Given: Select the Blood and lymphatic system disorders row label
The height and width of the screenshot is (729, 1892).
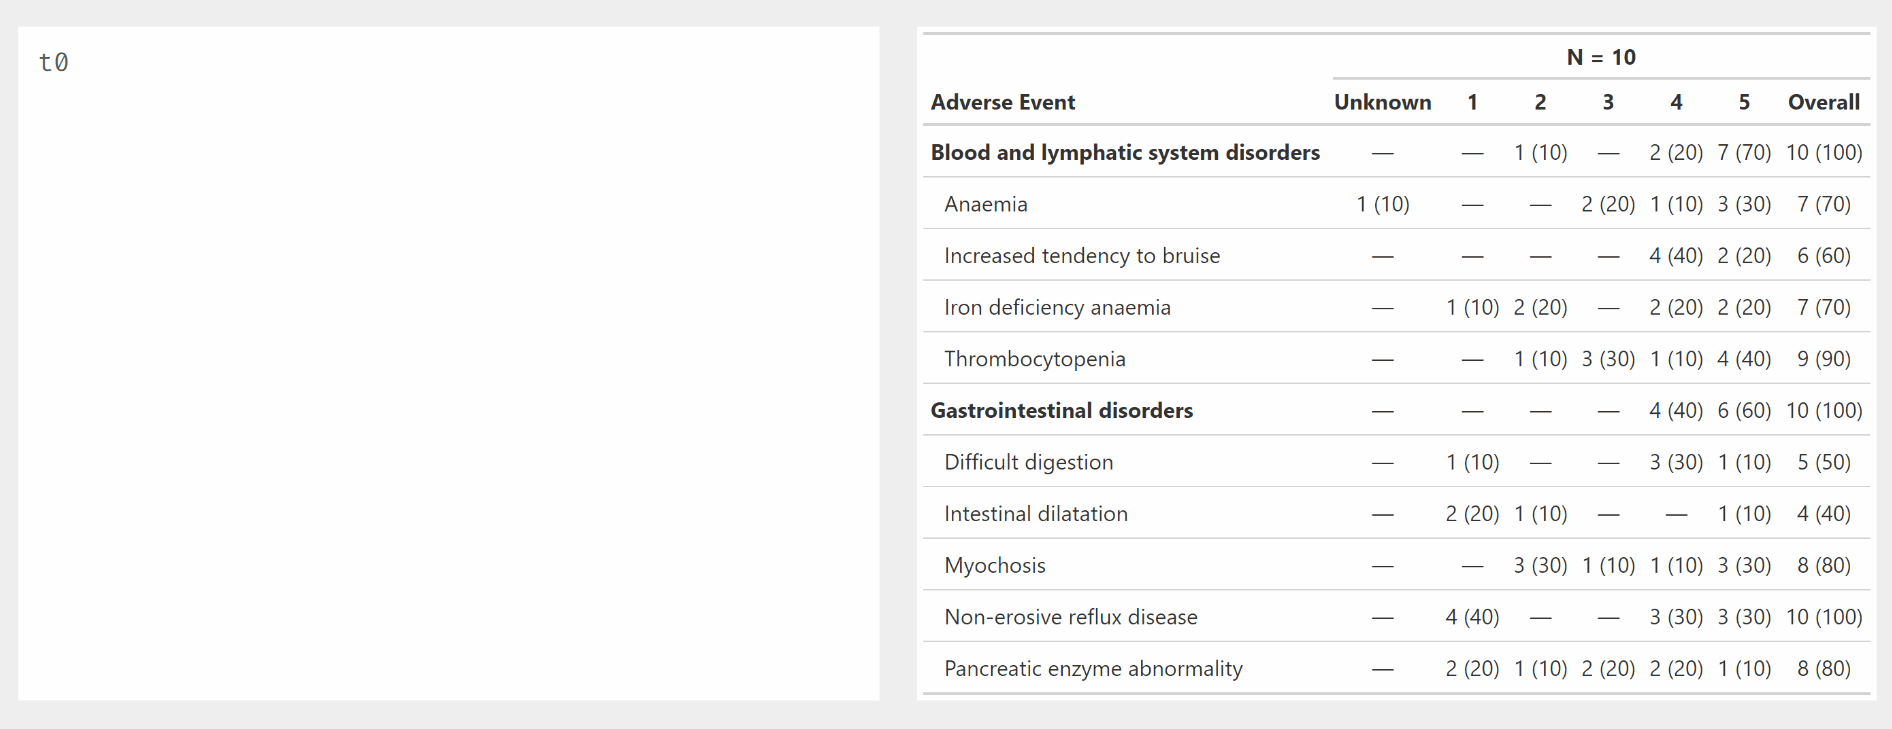Looking at the screenshot, I should [x=1125, y=153].
